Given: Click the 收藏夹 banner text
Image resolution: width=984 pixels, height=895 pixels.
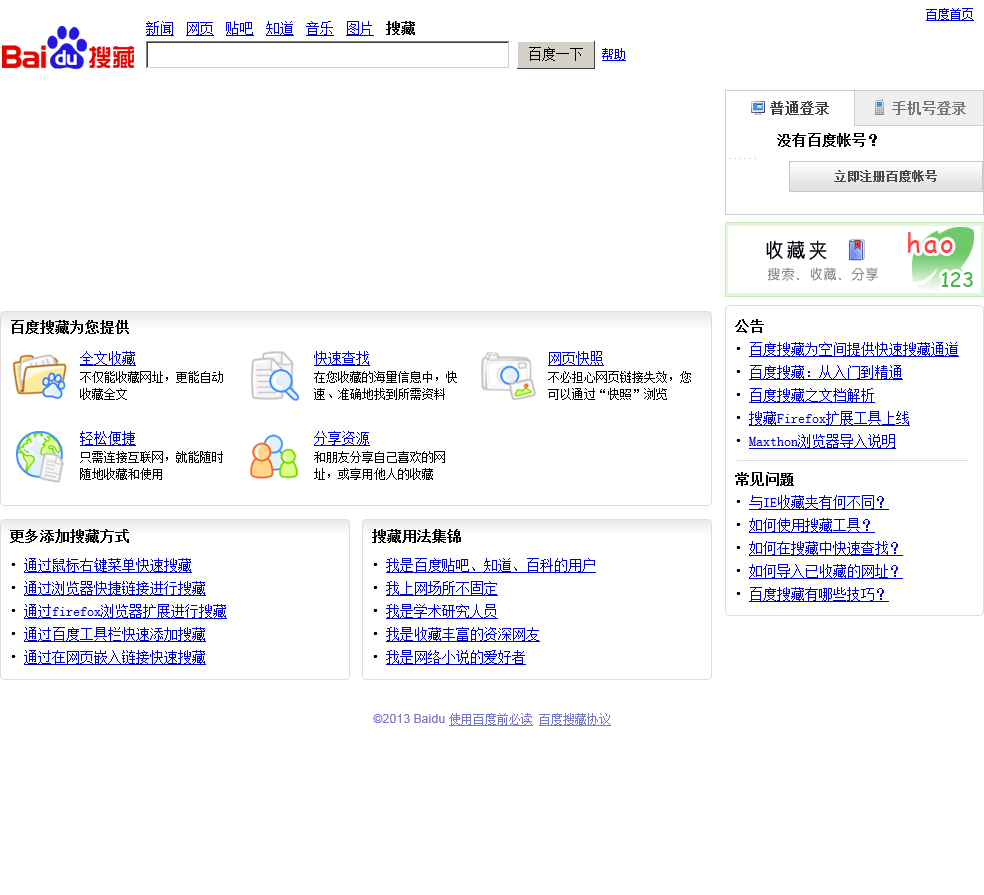Looking at the screenshot, I should (796, 250).
